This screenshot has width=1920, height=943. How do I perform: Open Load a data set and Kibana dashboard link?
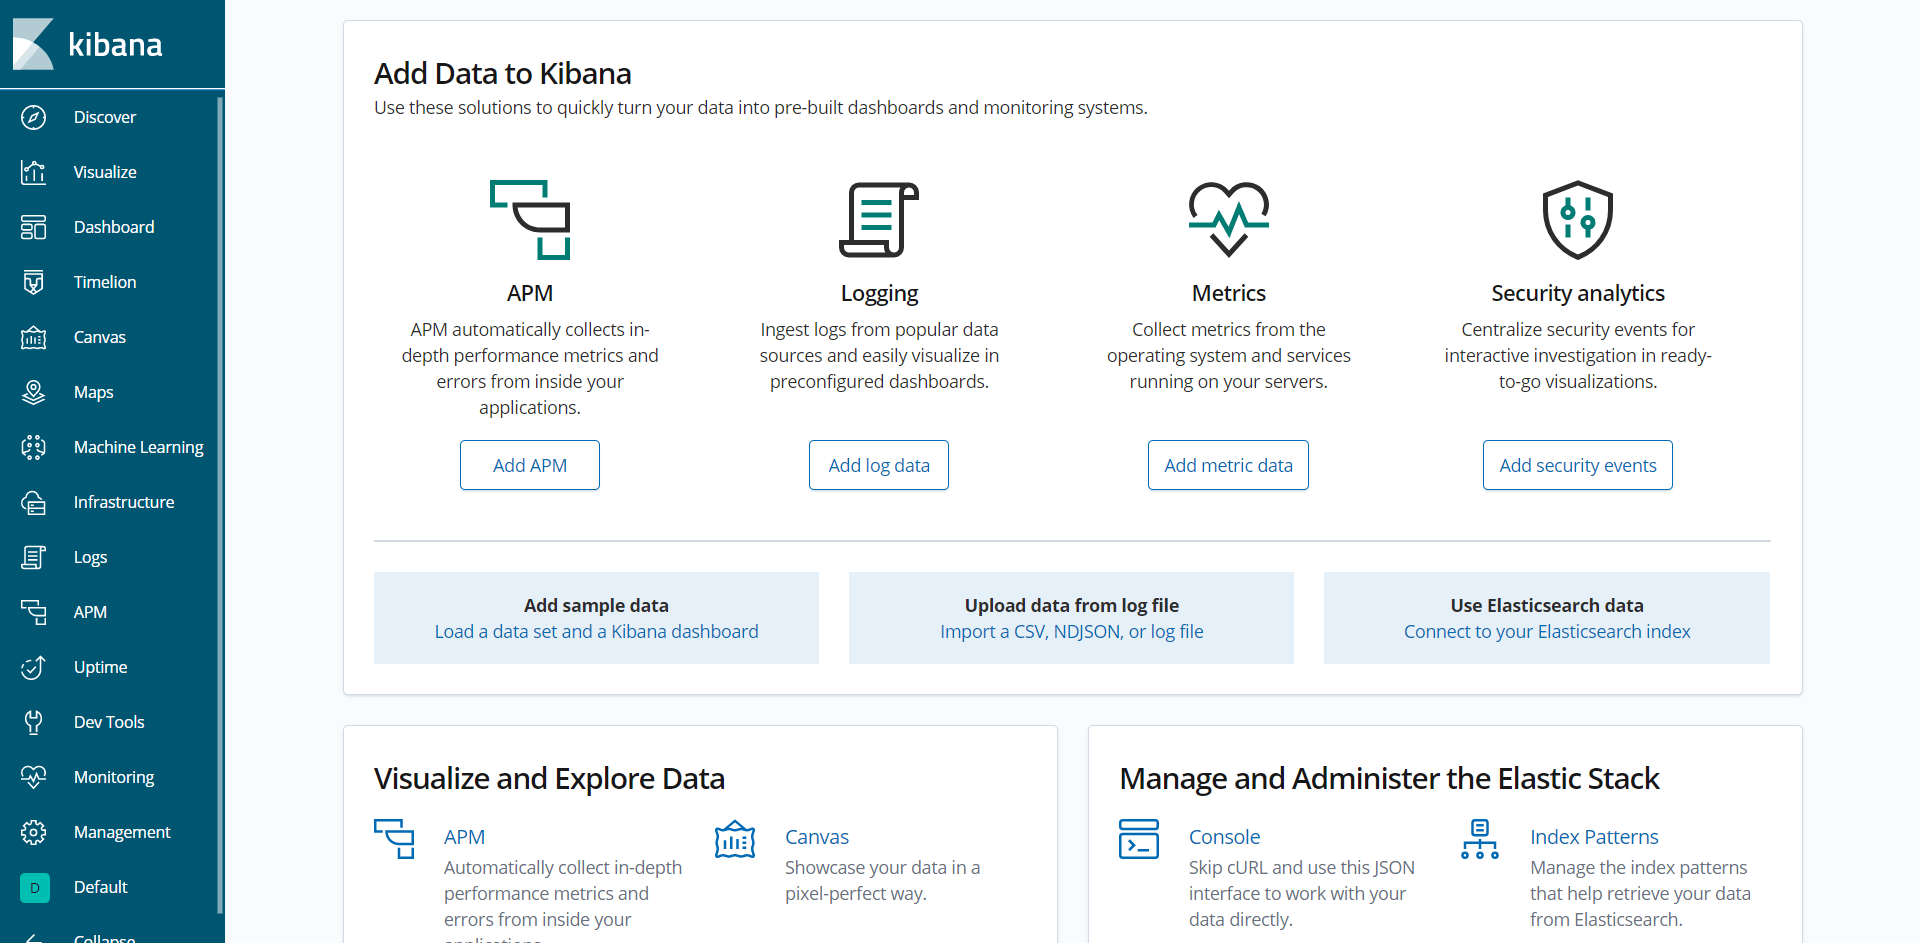[597, 632]
